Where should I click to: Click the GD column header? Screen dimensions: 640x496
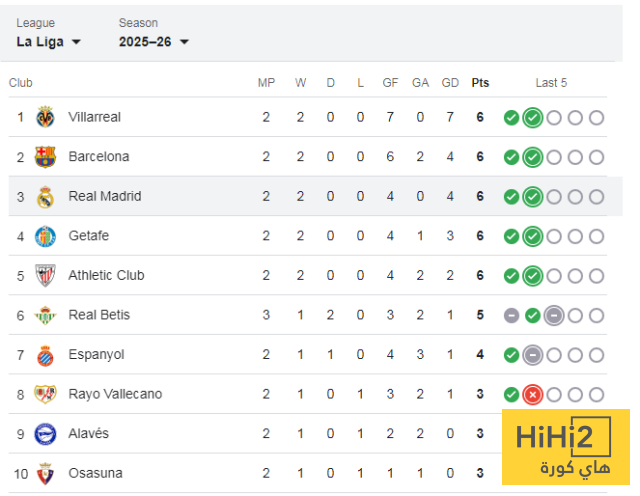point(450,83)
